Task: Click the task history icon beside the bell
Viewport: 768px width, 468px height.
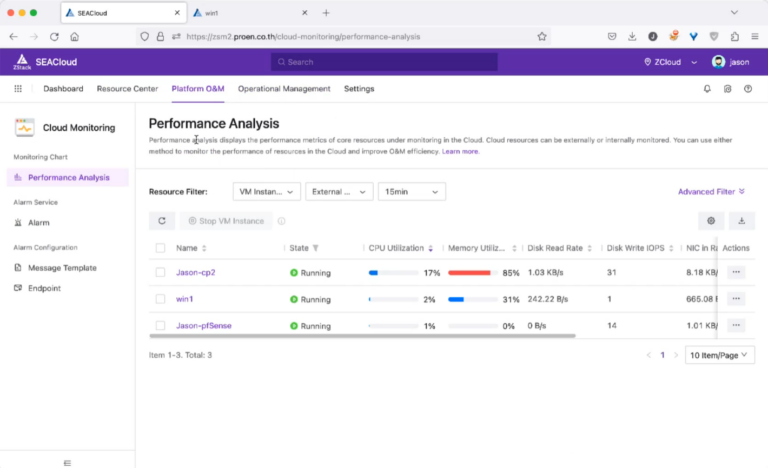Action: pos(727,89)
